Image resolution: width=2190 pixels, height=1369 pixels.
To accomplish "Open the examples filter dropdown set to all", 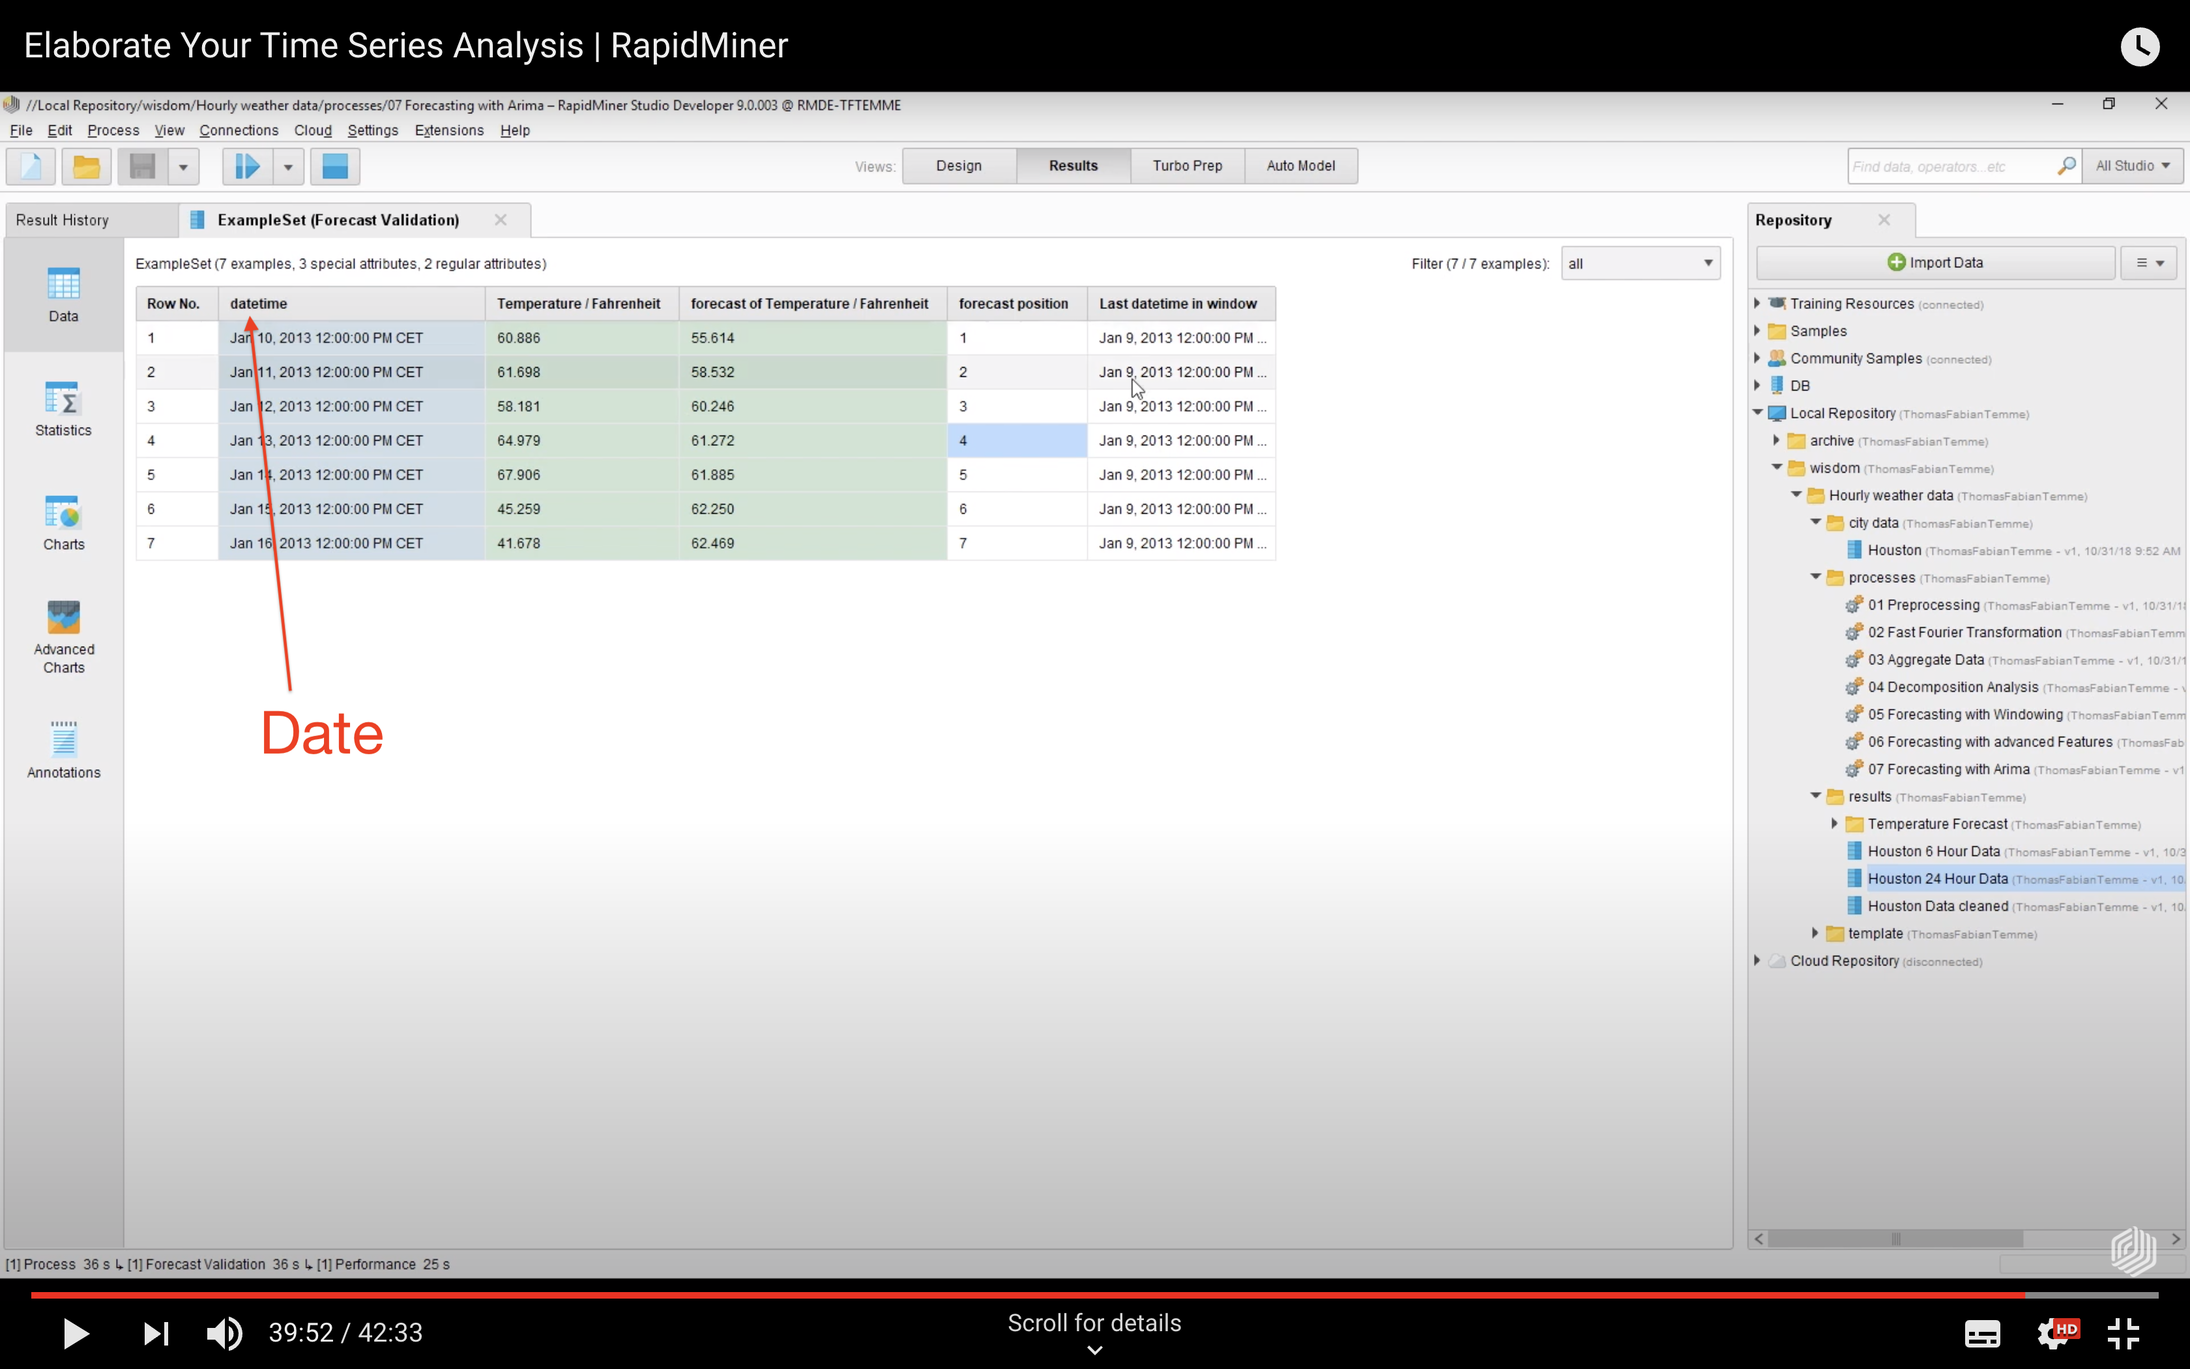I will [x=1640, y=263].
